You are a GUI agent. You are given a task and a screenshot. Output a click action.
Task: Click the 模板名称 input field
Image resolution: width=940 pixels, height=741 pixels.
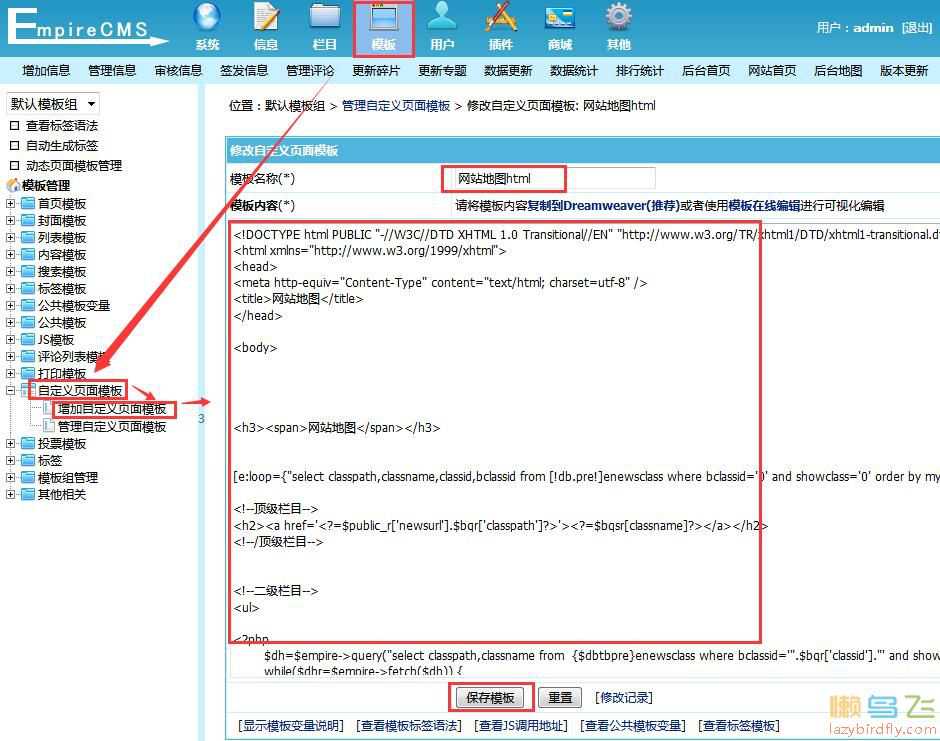[x=555, y=179]
